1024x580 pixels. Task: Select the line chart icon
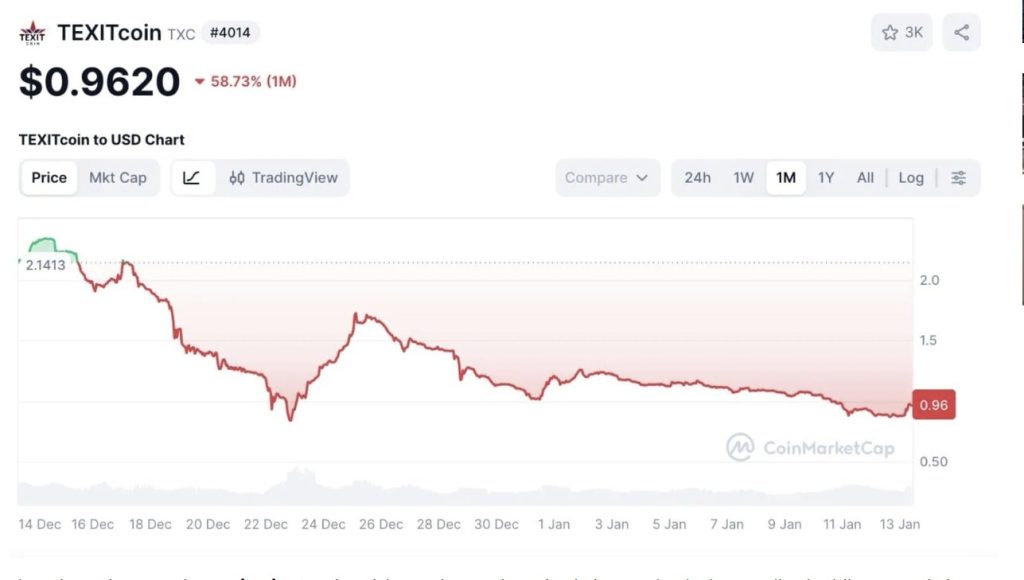pyautogui.click(x=192, y=178)
